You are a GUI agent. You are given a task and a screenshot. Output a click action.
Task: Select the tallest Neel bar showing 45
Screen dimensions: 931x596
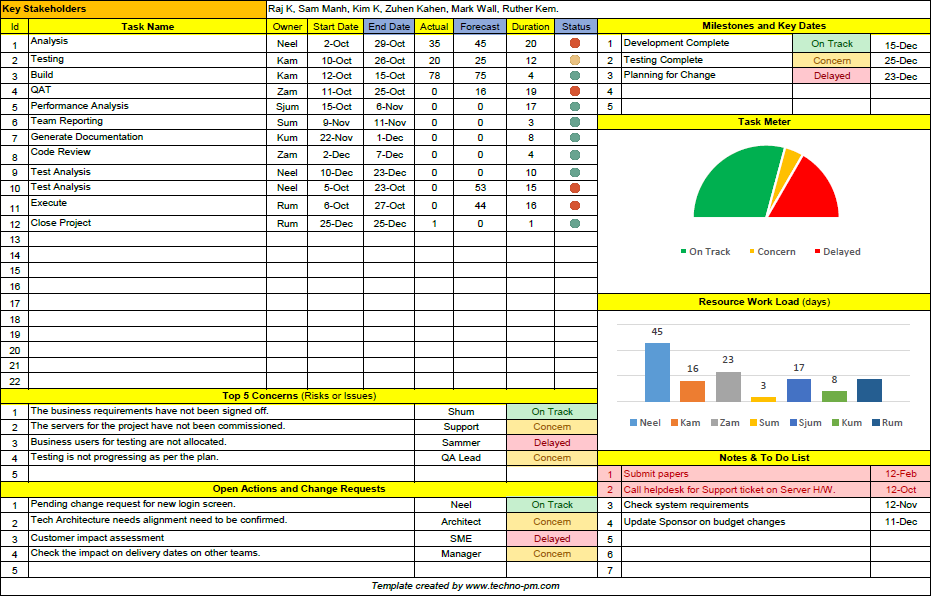point(657,372)
